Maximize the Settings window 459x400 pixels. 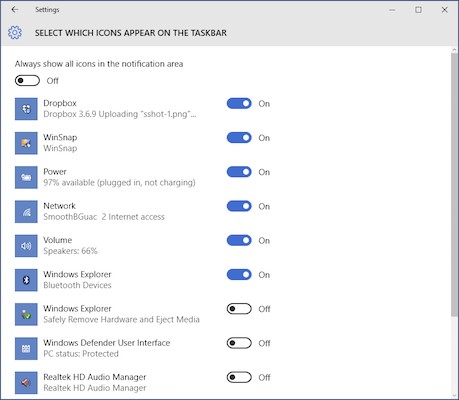pos(418,10)
